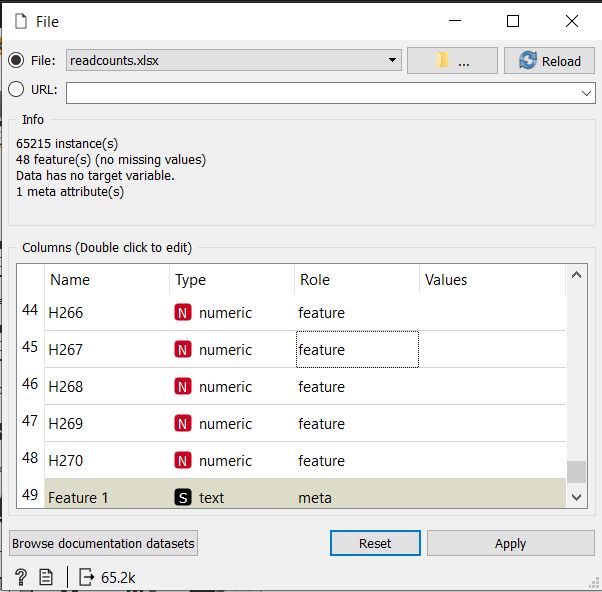602x592 pixels.
Task: Click the numeric type label of H267
Action: click(225, 350)
